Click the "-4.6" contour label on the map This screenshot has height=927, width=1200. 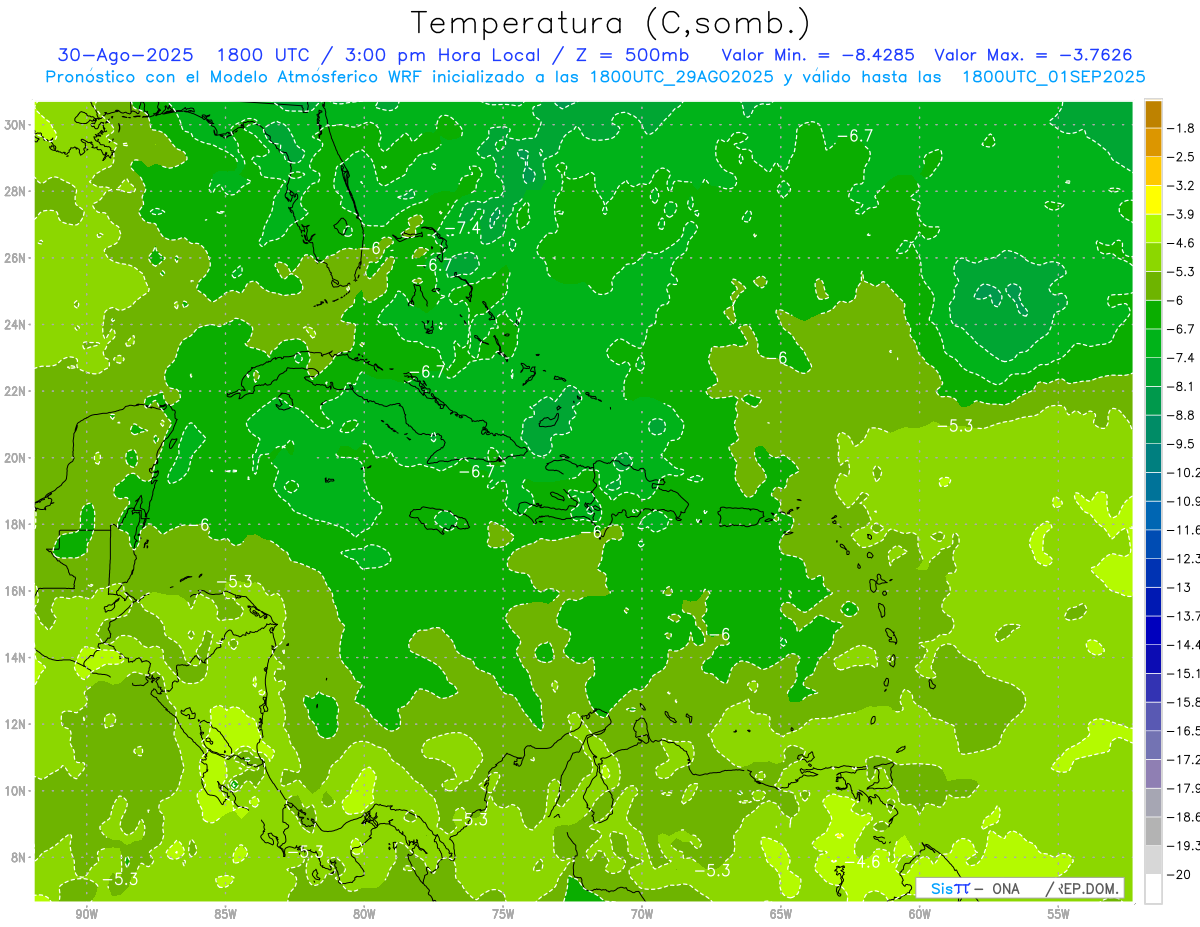coord(861,862)
